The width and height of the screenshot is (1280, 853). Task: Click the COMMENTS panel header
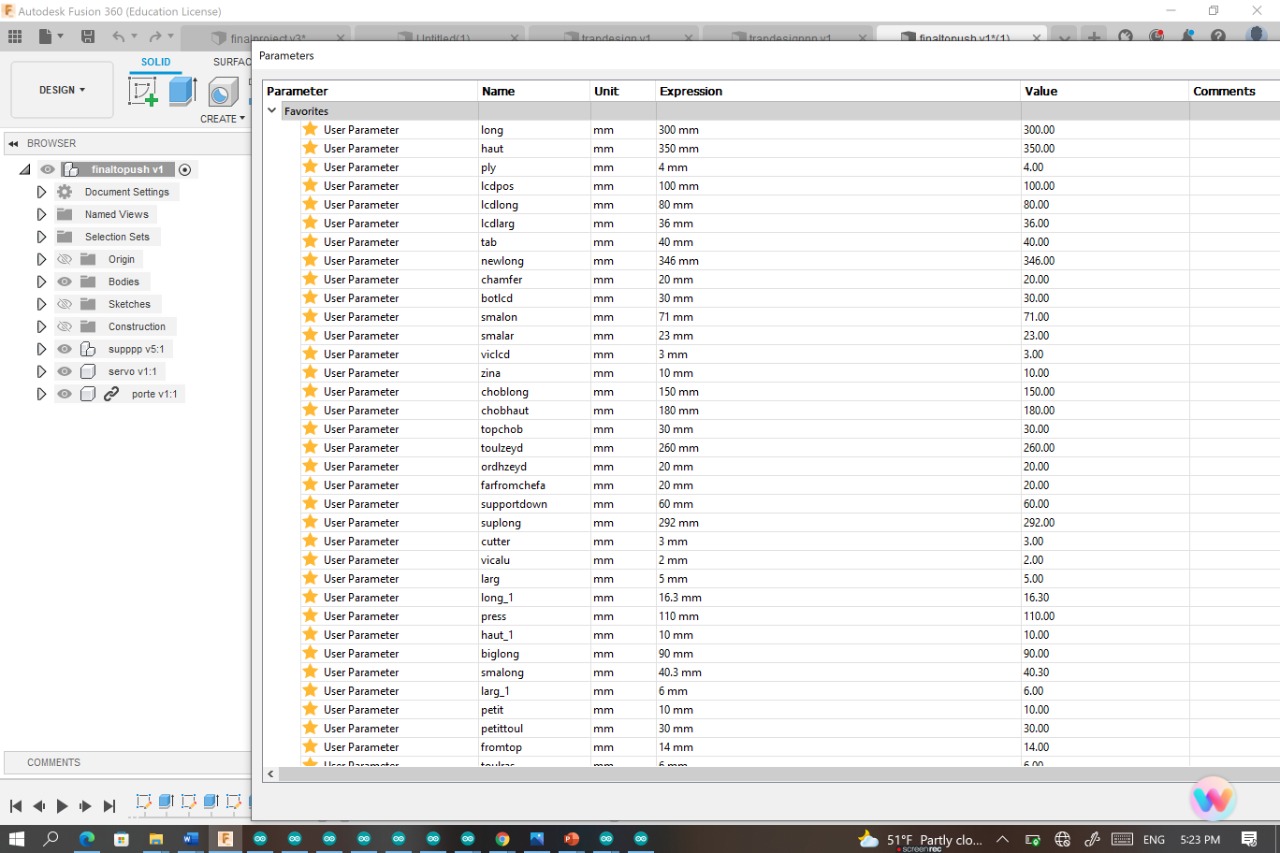point(126,762)
